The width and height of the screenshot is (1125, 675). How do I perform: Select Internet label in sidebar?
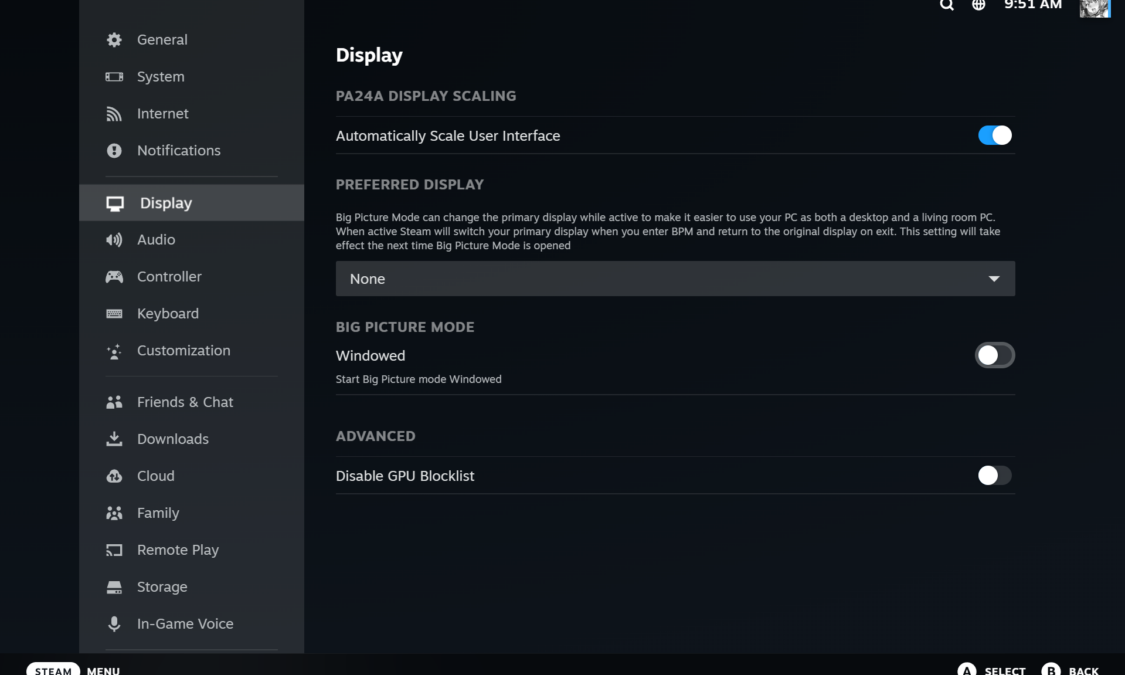pos(163,113)
